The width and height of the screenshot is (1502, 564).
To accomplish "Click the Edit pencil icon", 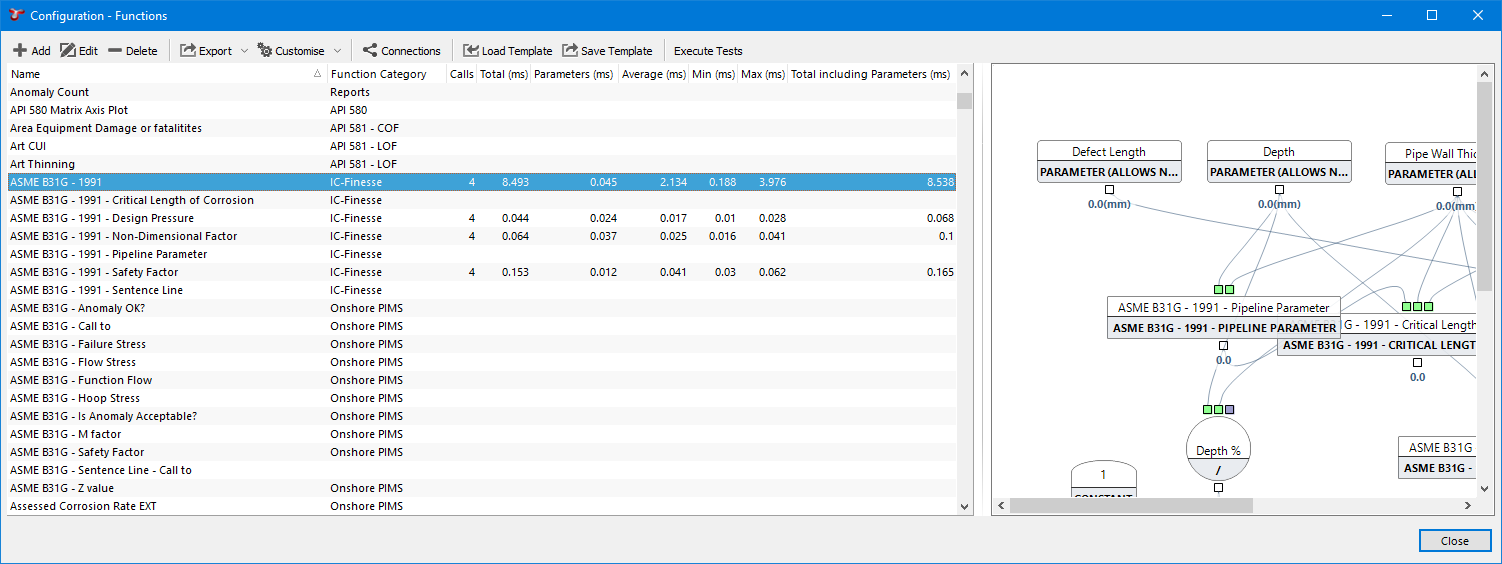I will point(68,51).
